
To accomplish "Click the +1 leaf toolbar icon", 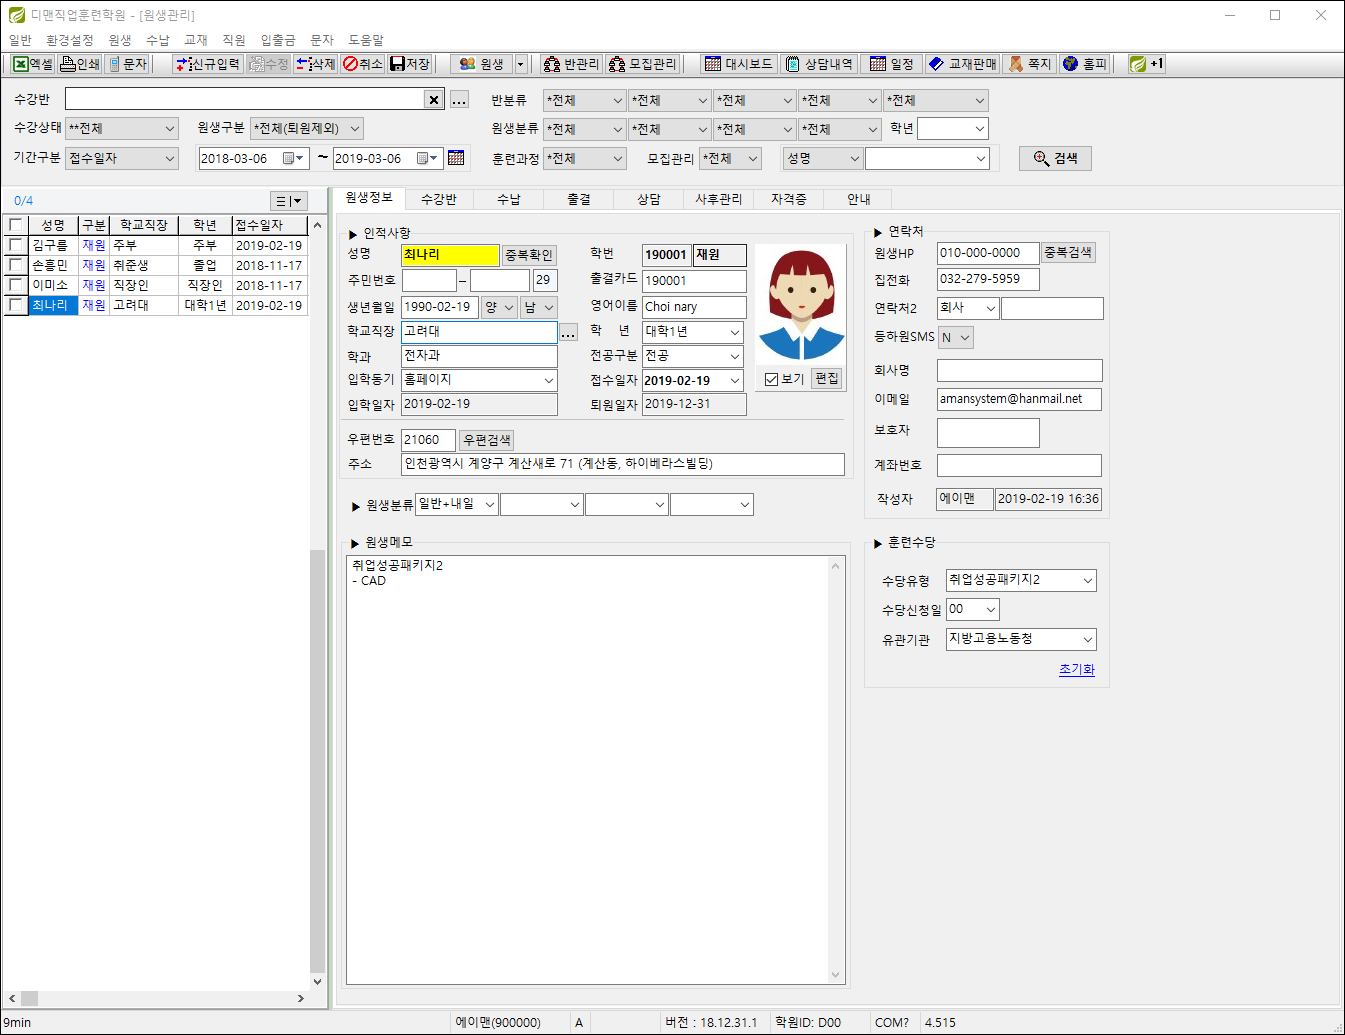I will point(1146,64).
